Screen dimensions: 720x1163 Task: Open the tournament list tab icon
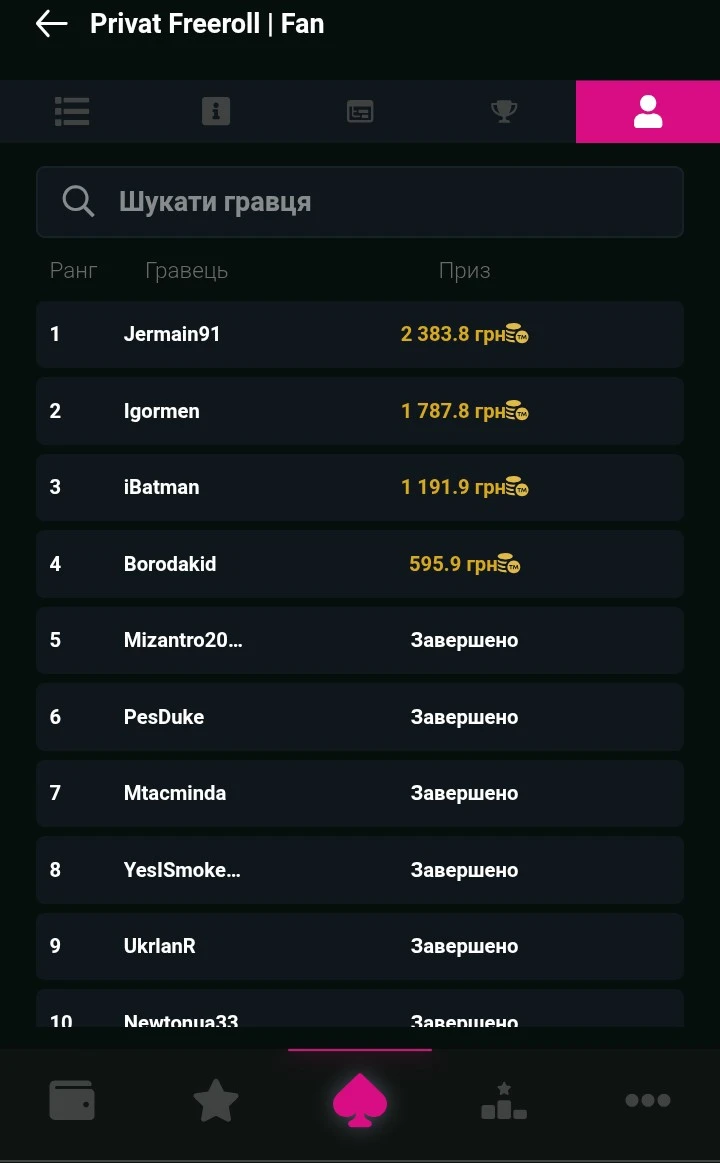[72, 111]
